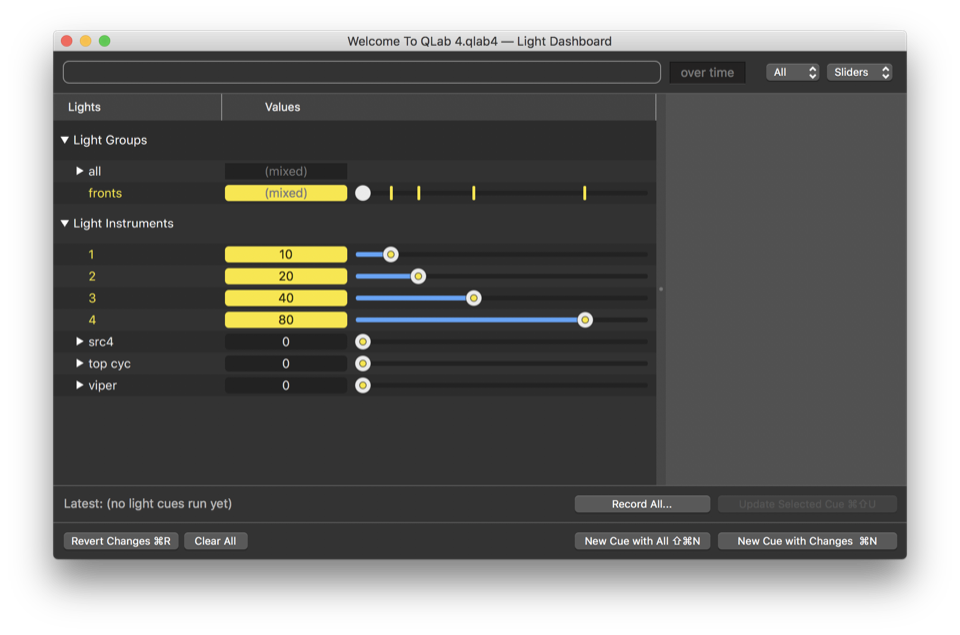Screen dimensions: 960x635
Task: Create New Cue with Changes
Action: click(x=807, y=541)
